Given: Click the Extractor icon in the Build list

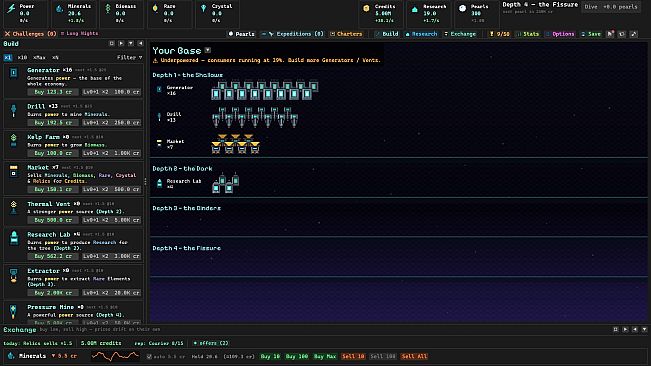Looking at the screenshot, I should [x=14, y=275].
